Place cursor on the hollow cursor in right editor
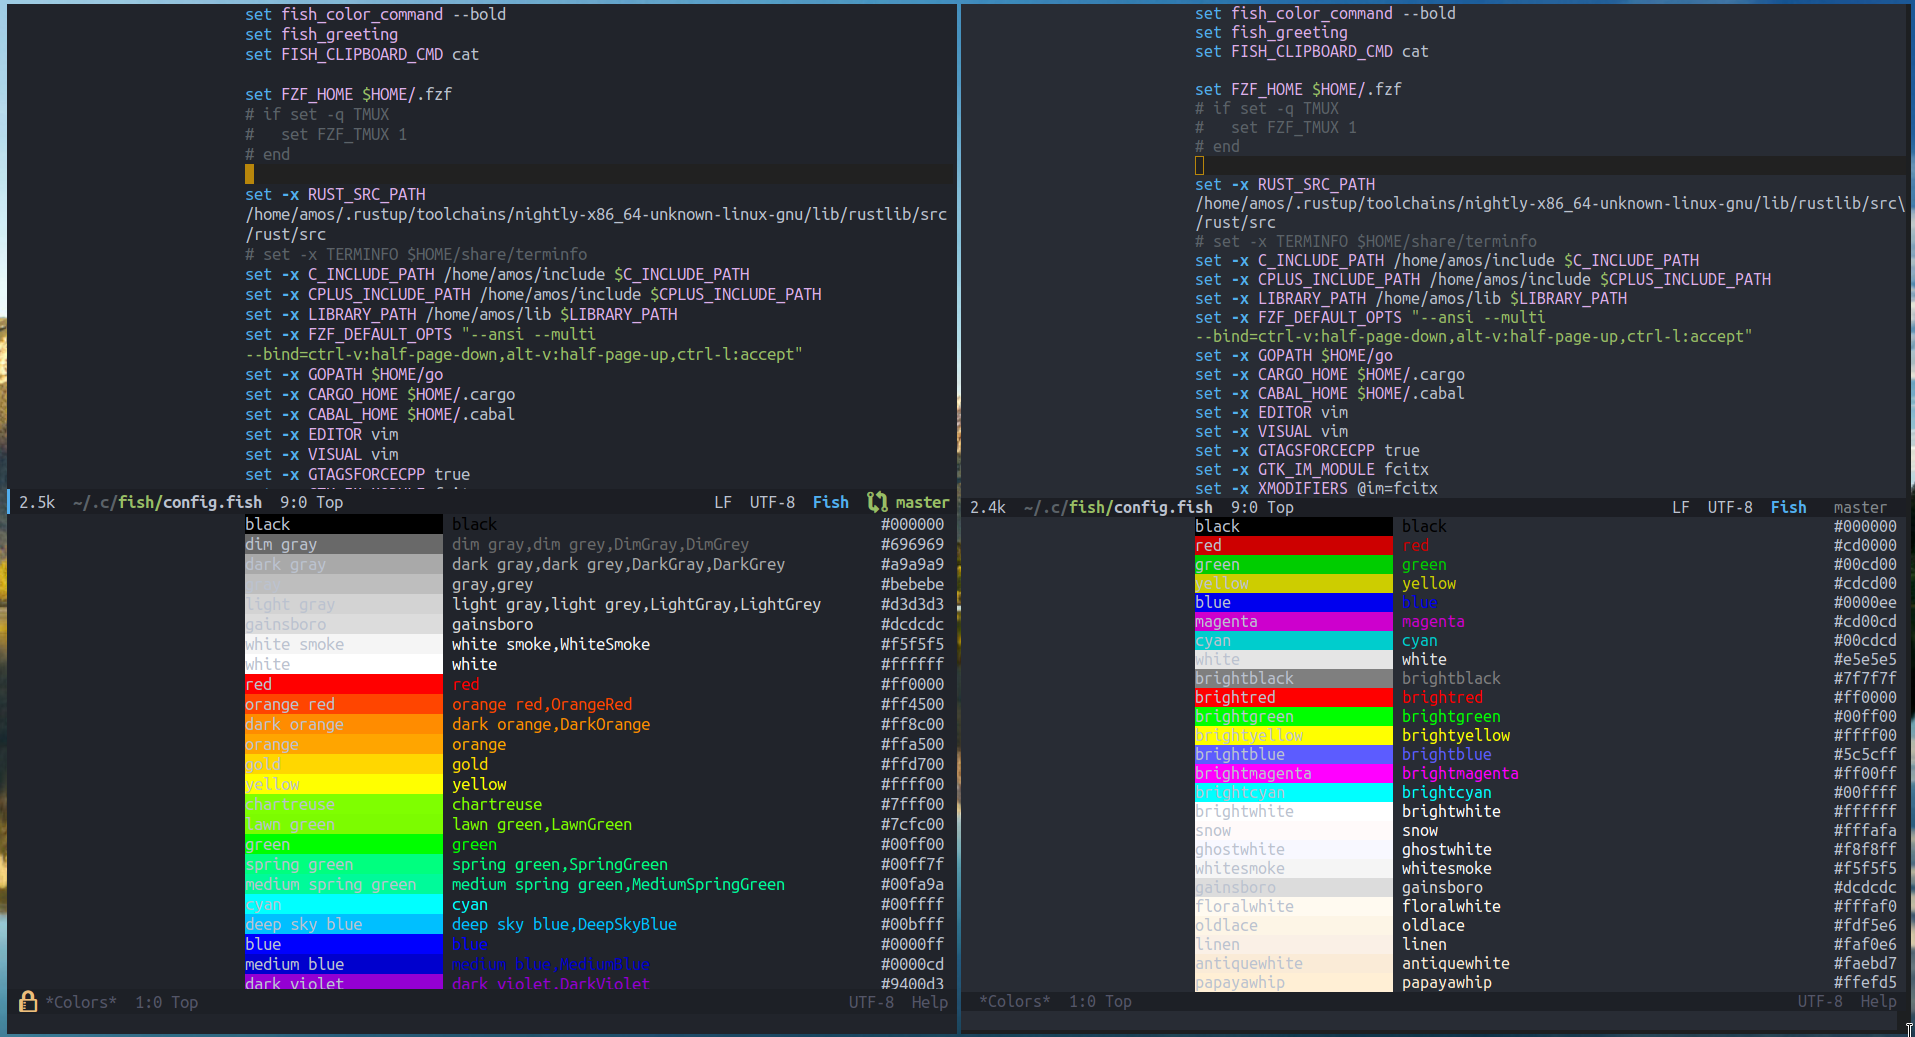 pyautogui.click(x=1199, y=166)
